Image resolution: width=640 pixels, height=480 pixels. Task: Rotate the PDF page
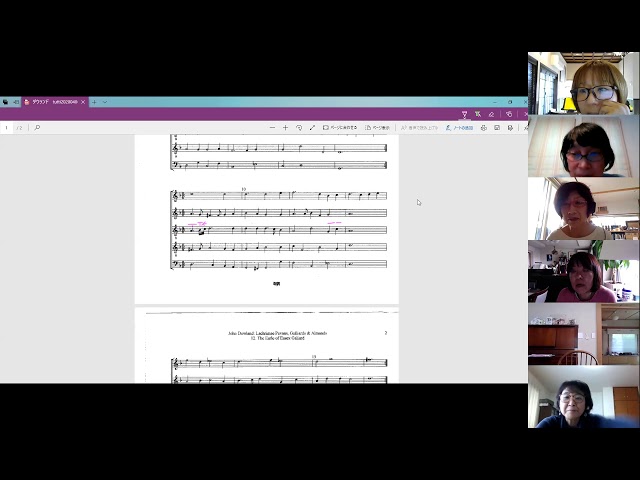coord(299,128)
